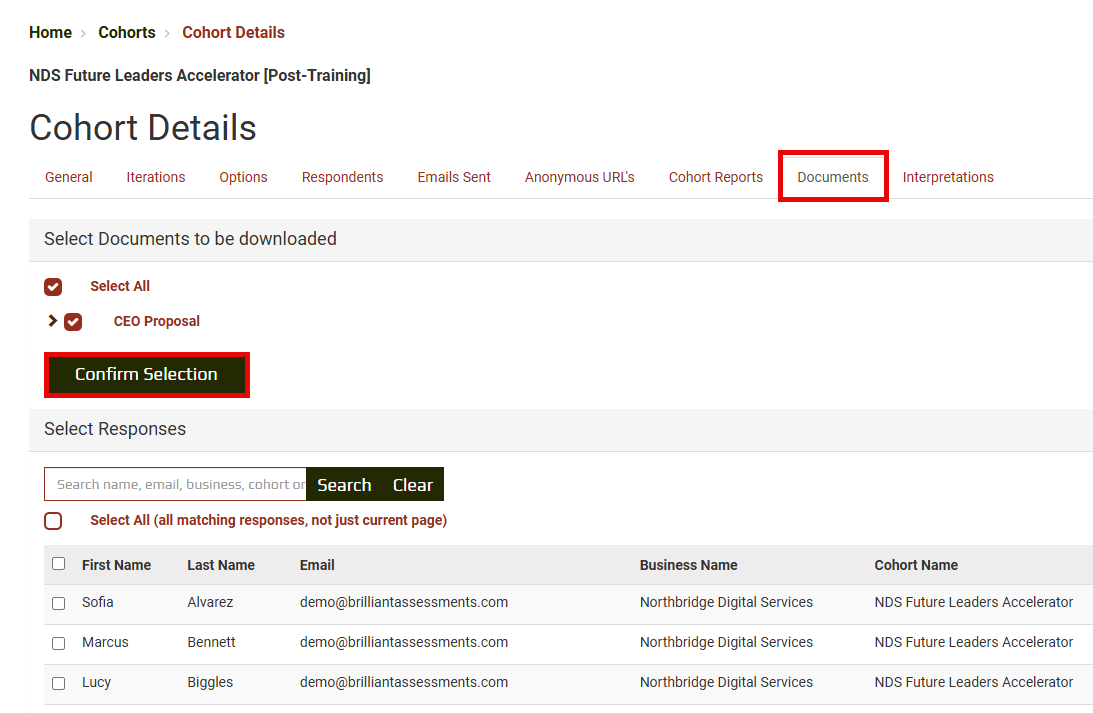1093x713 pixels.
Task: Navigate to Home breadcrumb link
Action: pyautogui.click(x=50, y=33)
